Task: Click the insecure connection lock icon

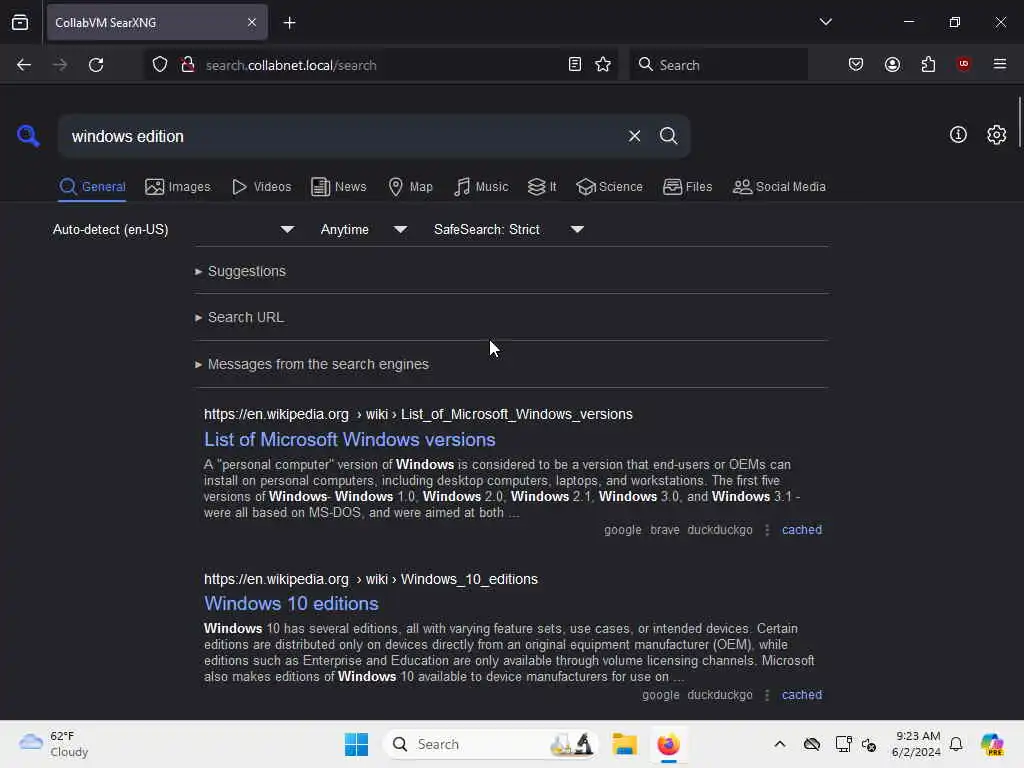Action: point(188,65)
